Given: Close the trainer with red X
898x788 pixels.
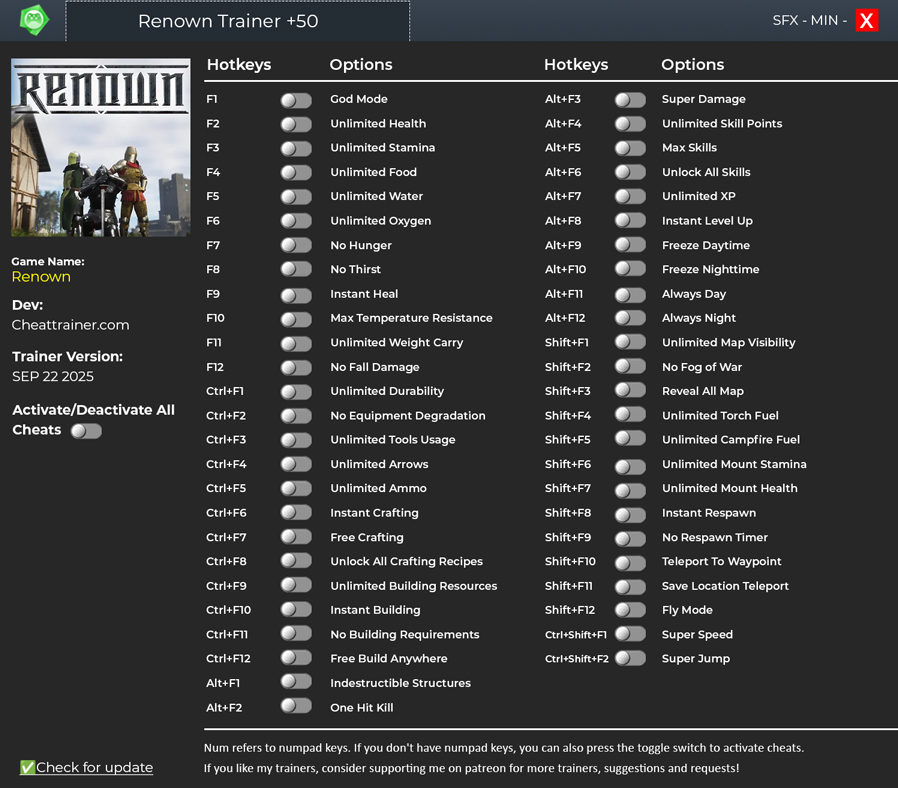Looking at the screenshot, I should pyautogui.click(x=866, y=21).
